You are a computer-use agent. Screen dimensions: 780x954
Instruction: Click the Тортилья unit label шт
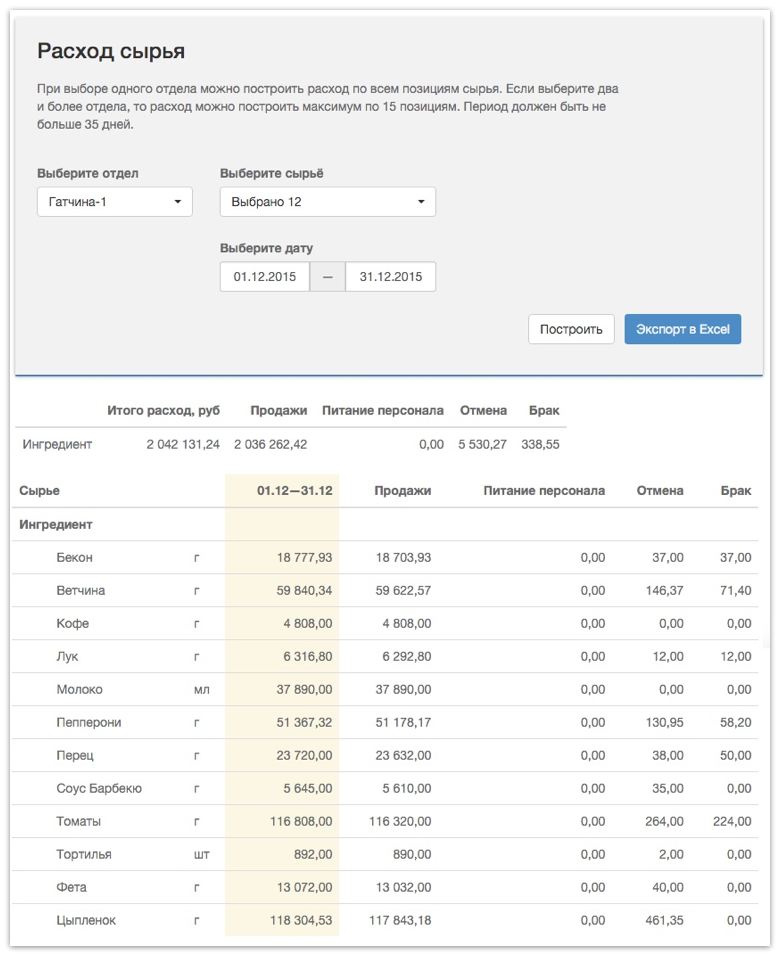(x=201, y=854)
